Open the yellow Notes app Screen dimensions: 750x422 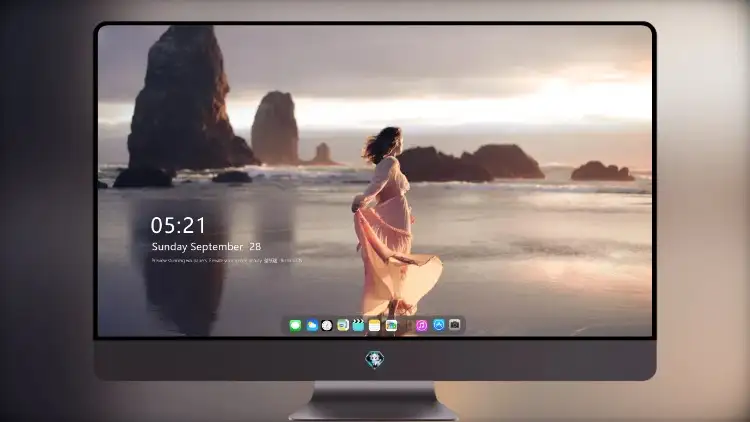pos(375,325)
